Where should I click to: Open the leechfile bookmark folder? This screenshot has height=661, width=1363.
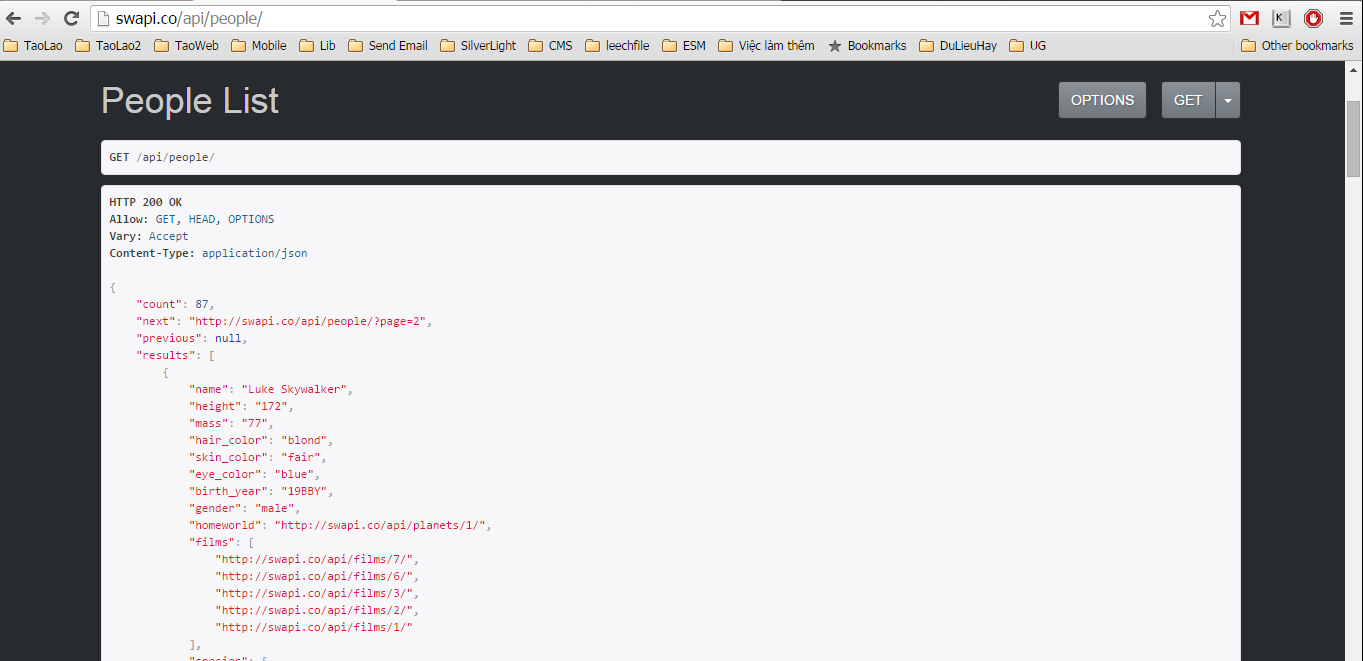[618, 45]
